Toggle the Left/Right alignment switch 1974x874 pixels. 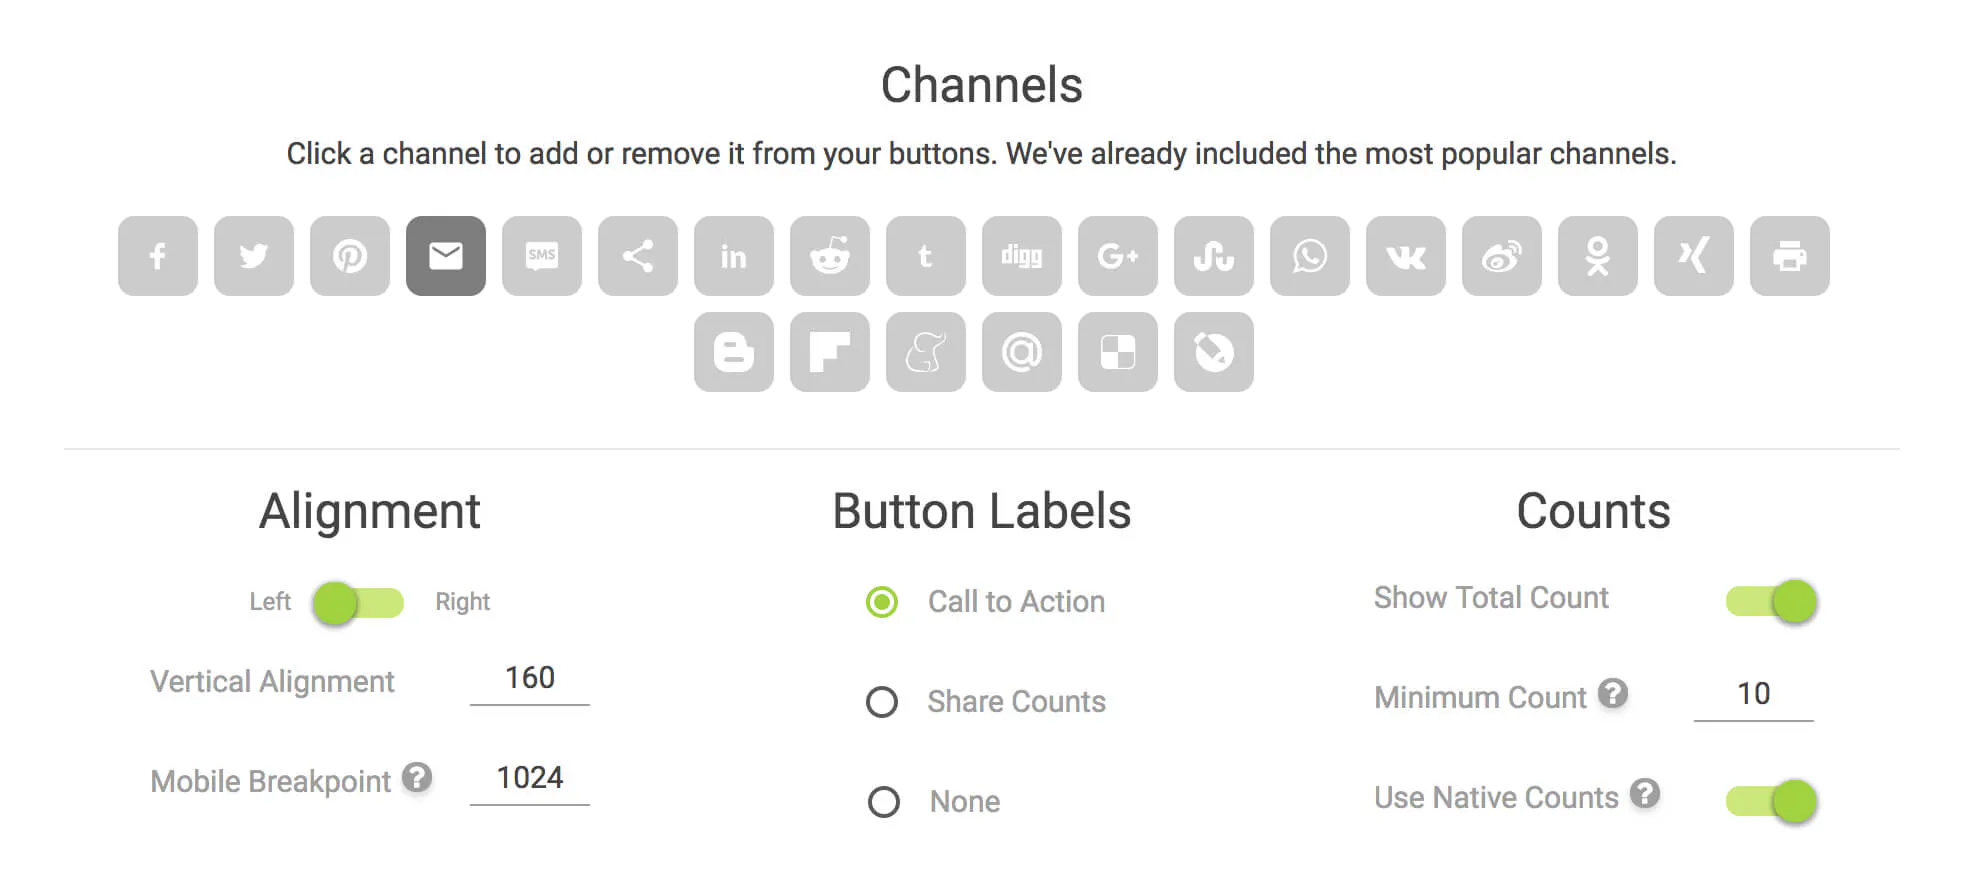coord(358,603)
